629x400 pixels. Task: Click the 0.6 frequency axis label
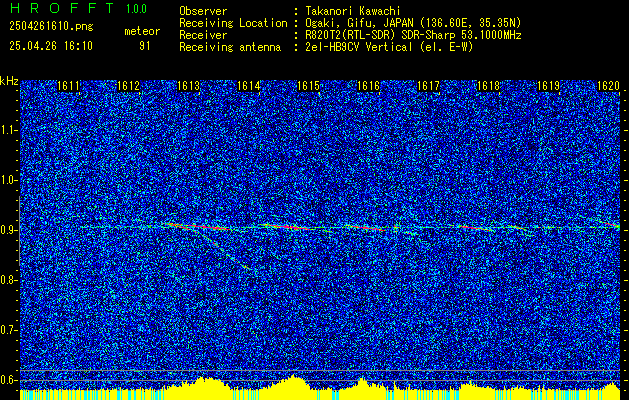[x=9, y=380]
